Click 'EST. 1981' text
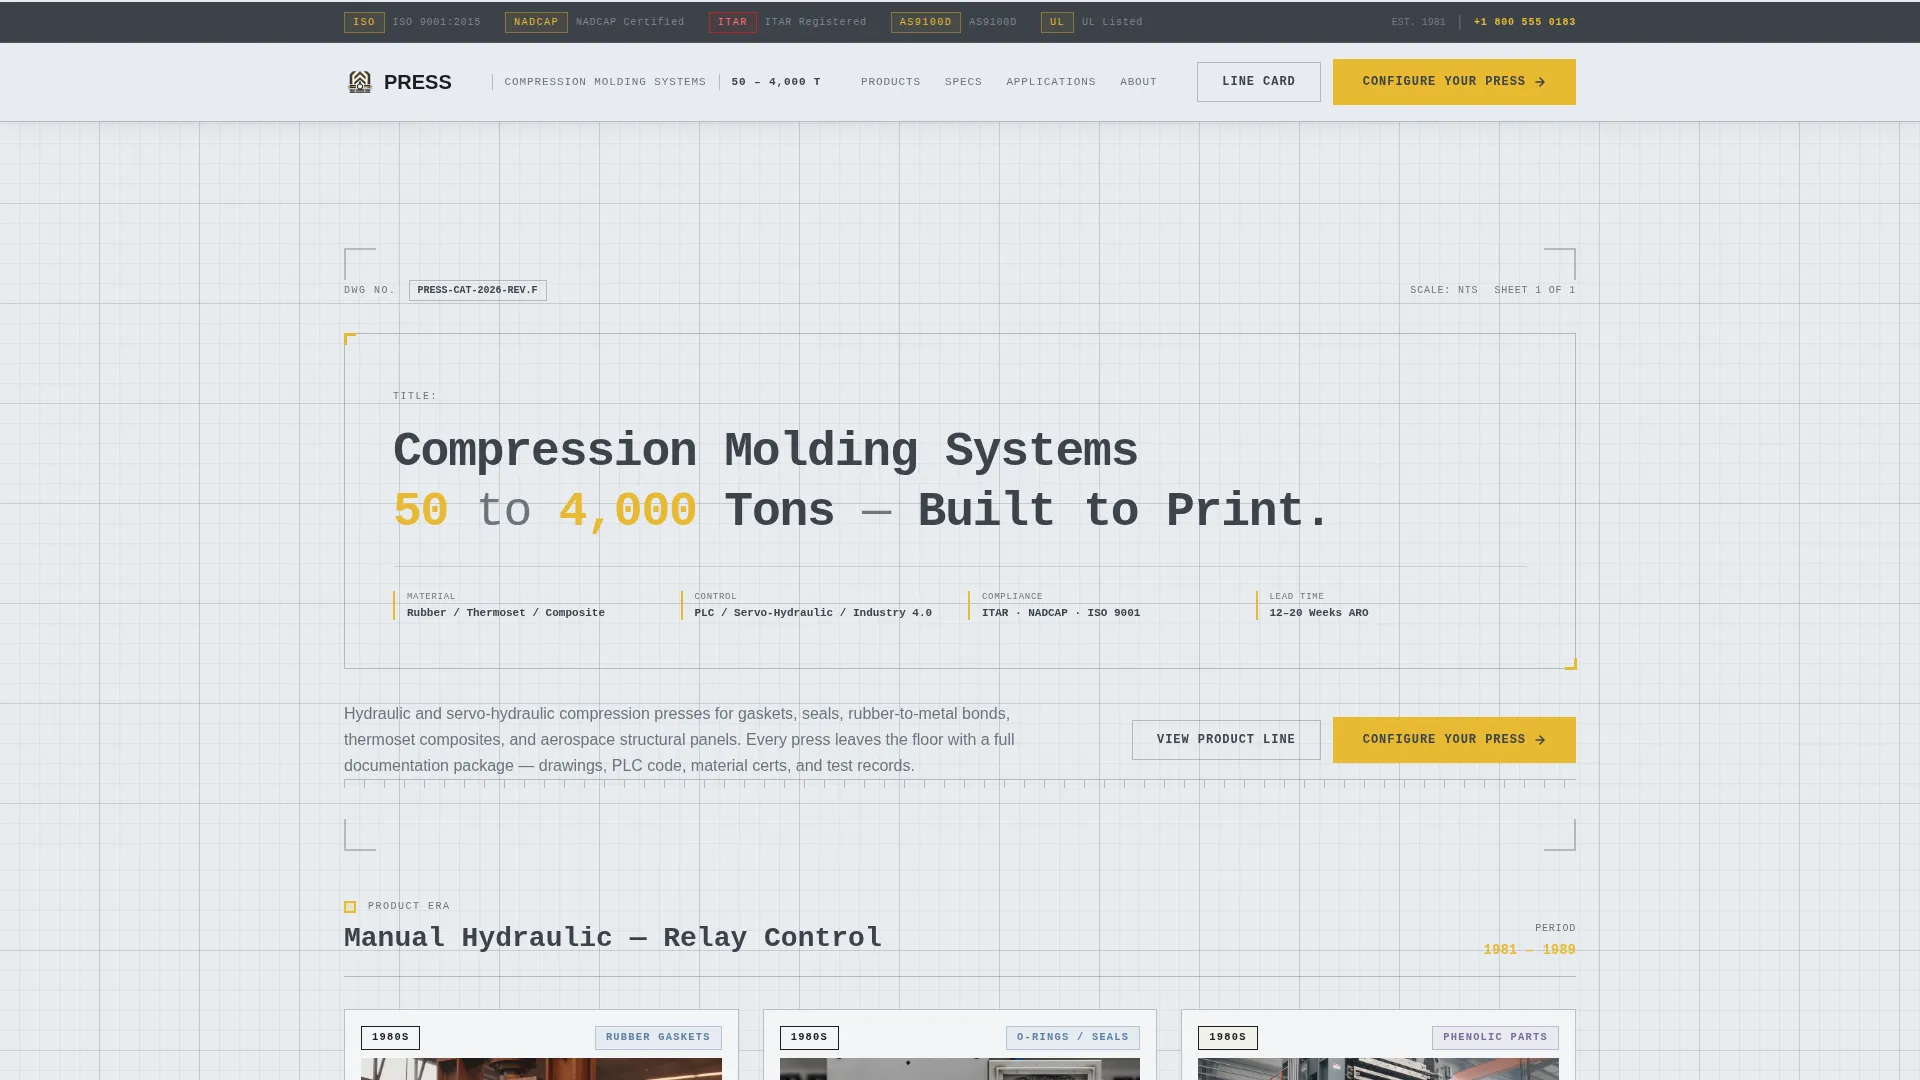This screenshot has height=1080, width=1920. [x=1418, y=22]
